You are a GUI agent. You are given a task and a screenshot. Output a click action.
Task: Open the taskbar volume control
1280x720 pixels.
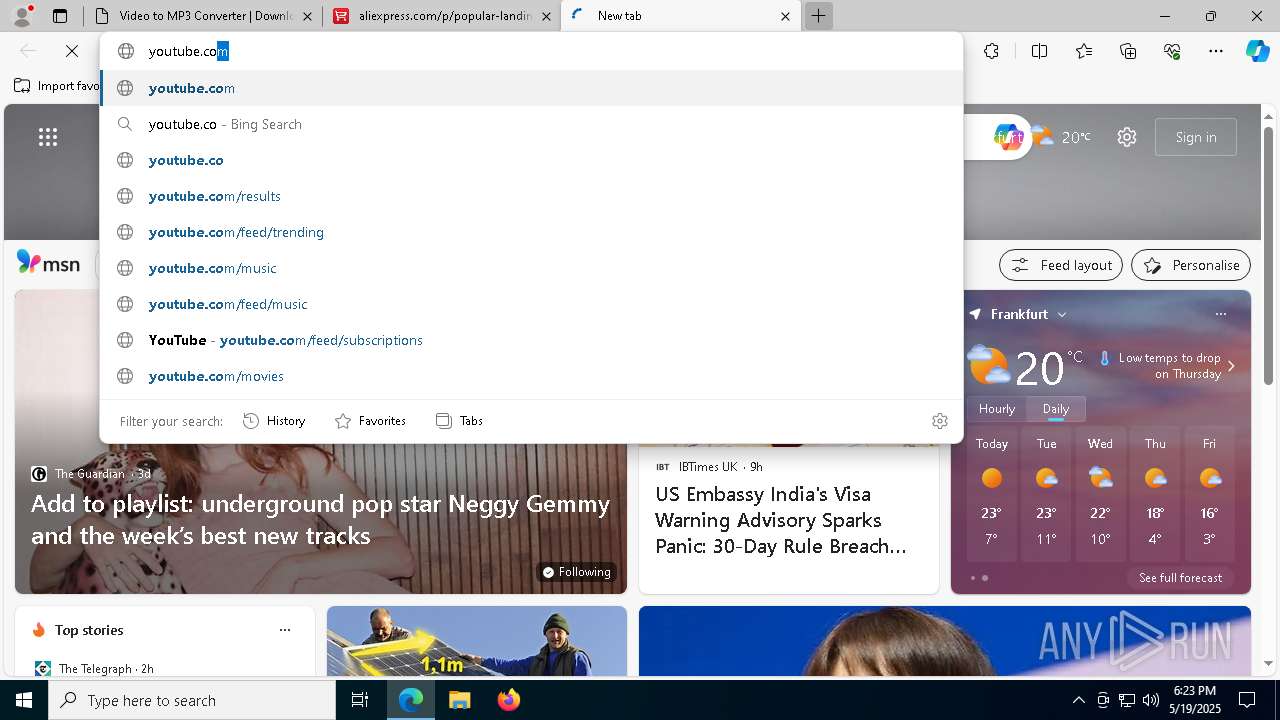click(x=1151, y=700)
